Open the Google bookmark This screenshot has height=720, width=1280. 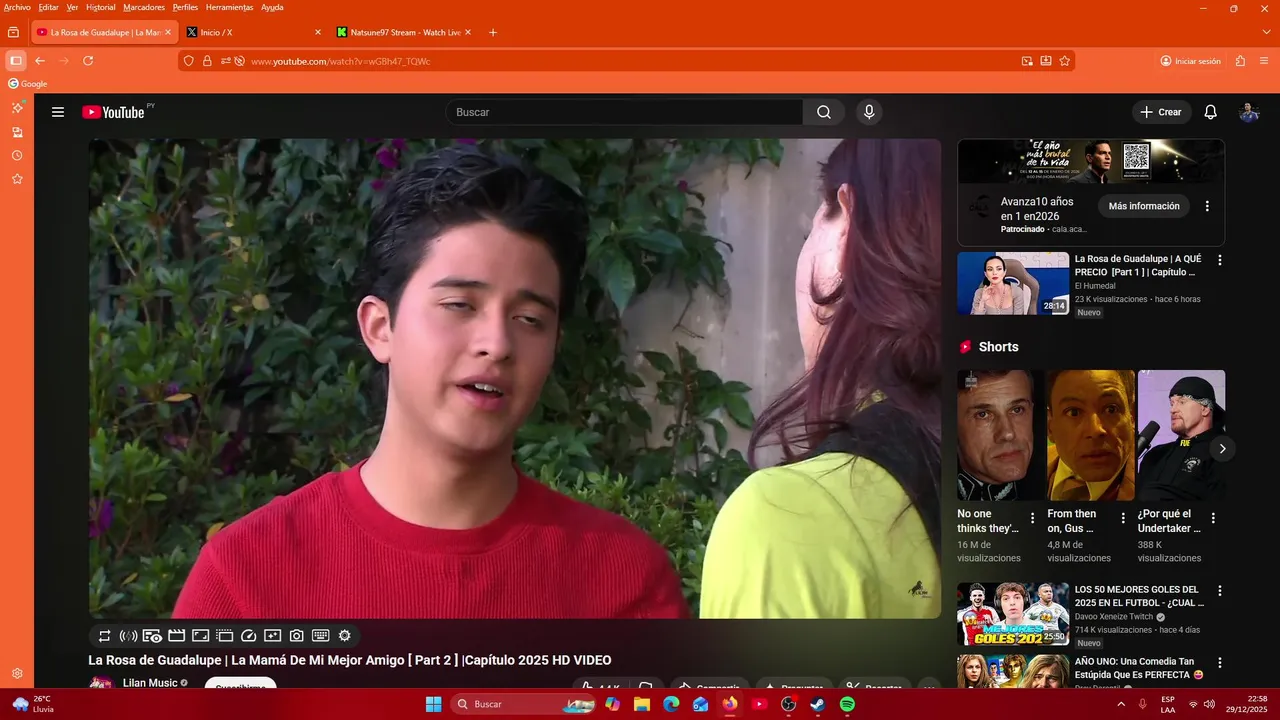pyautogui.click(x=28, y=84)
